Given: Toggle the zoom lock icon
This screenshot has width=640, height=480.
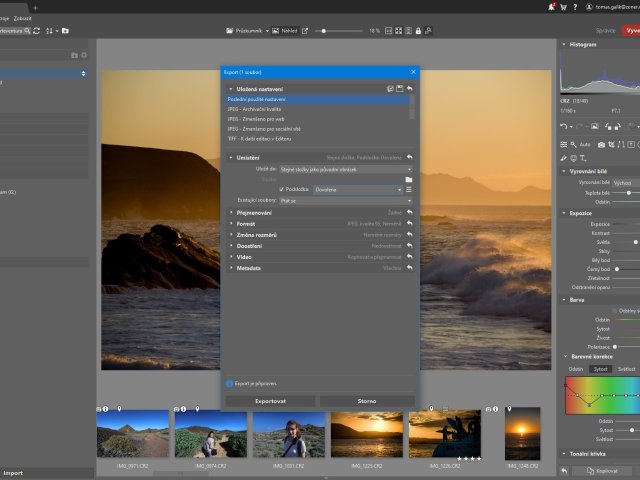Looking at the screenshot, I should click(418, 31).
